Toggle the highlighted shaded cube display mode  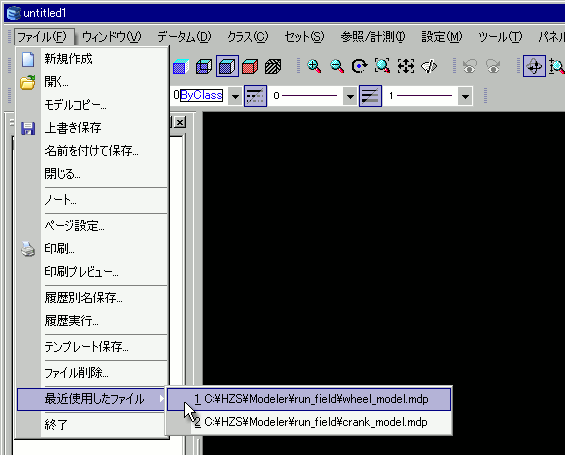click(x=227, y=66)
